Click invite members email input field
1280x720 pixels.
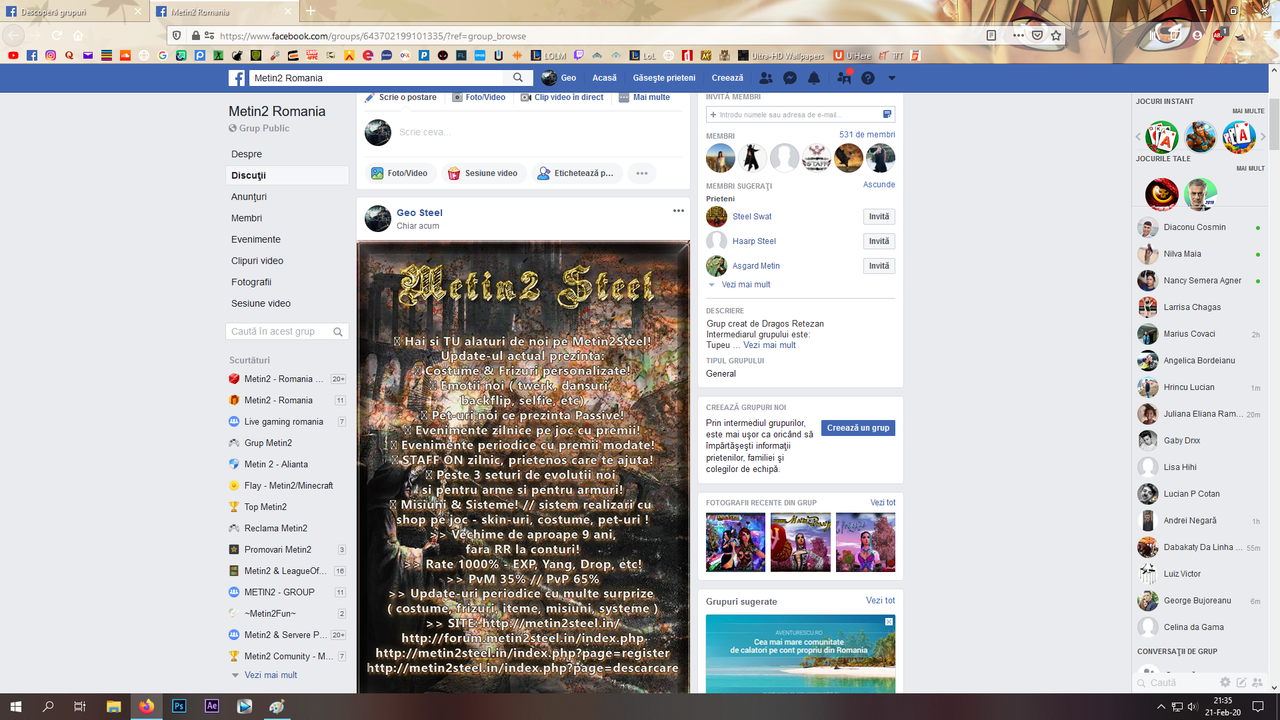point(800,115)
